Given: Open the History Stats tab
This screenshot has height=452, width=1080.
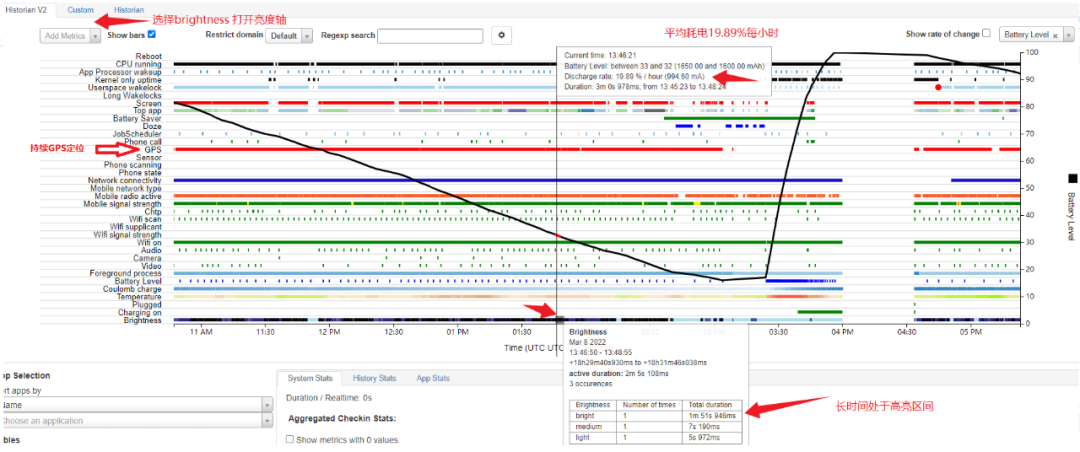Looking at the screenshot, I should click(x=375, y=378).
